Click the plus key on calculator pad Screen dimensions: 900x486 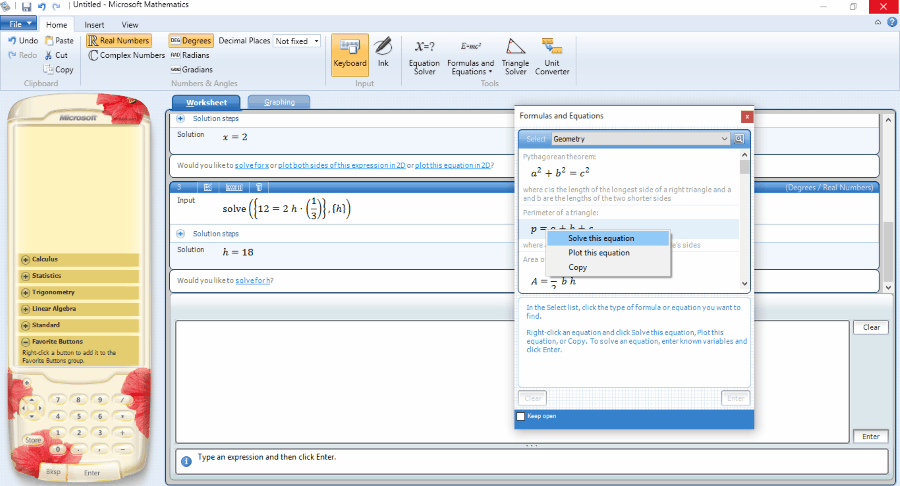point(122,433)
